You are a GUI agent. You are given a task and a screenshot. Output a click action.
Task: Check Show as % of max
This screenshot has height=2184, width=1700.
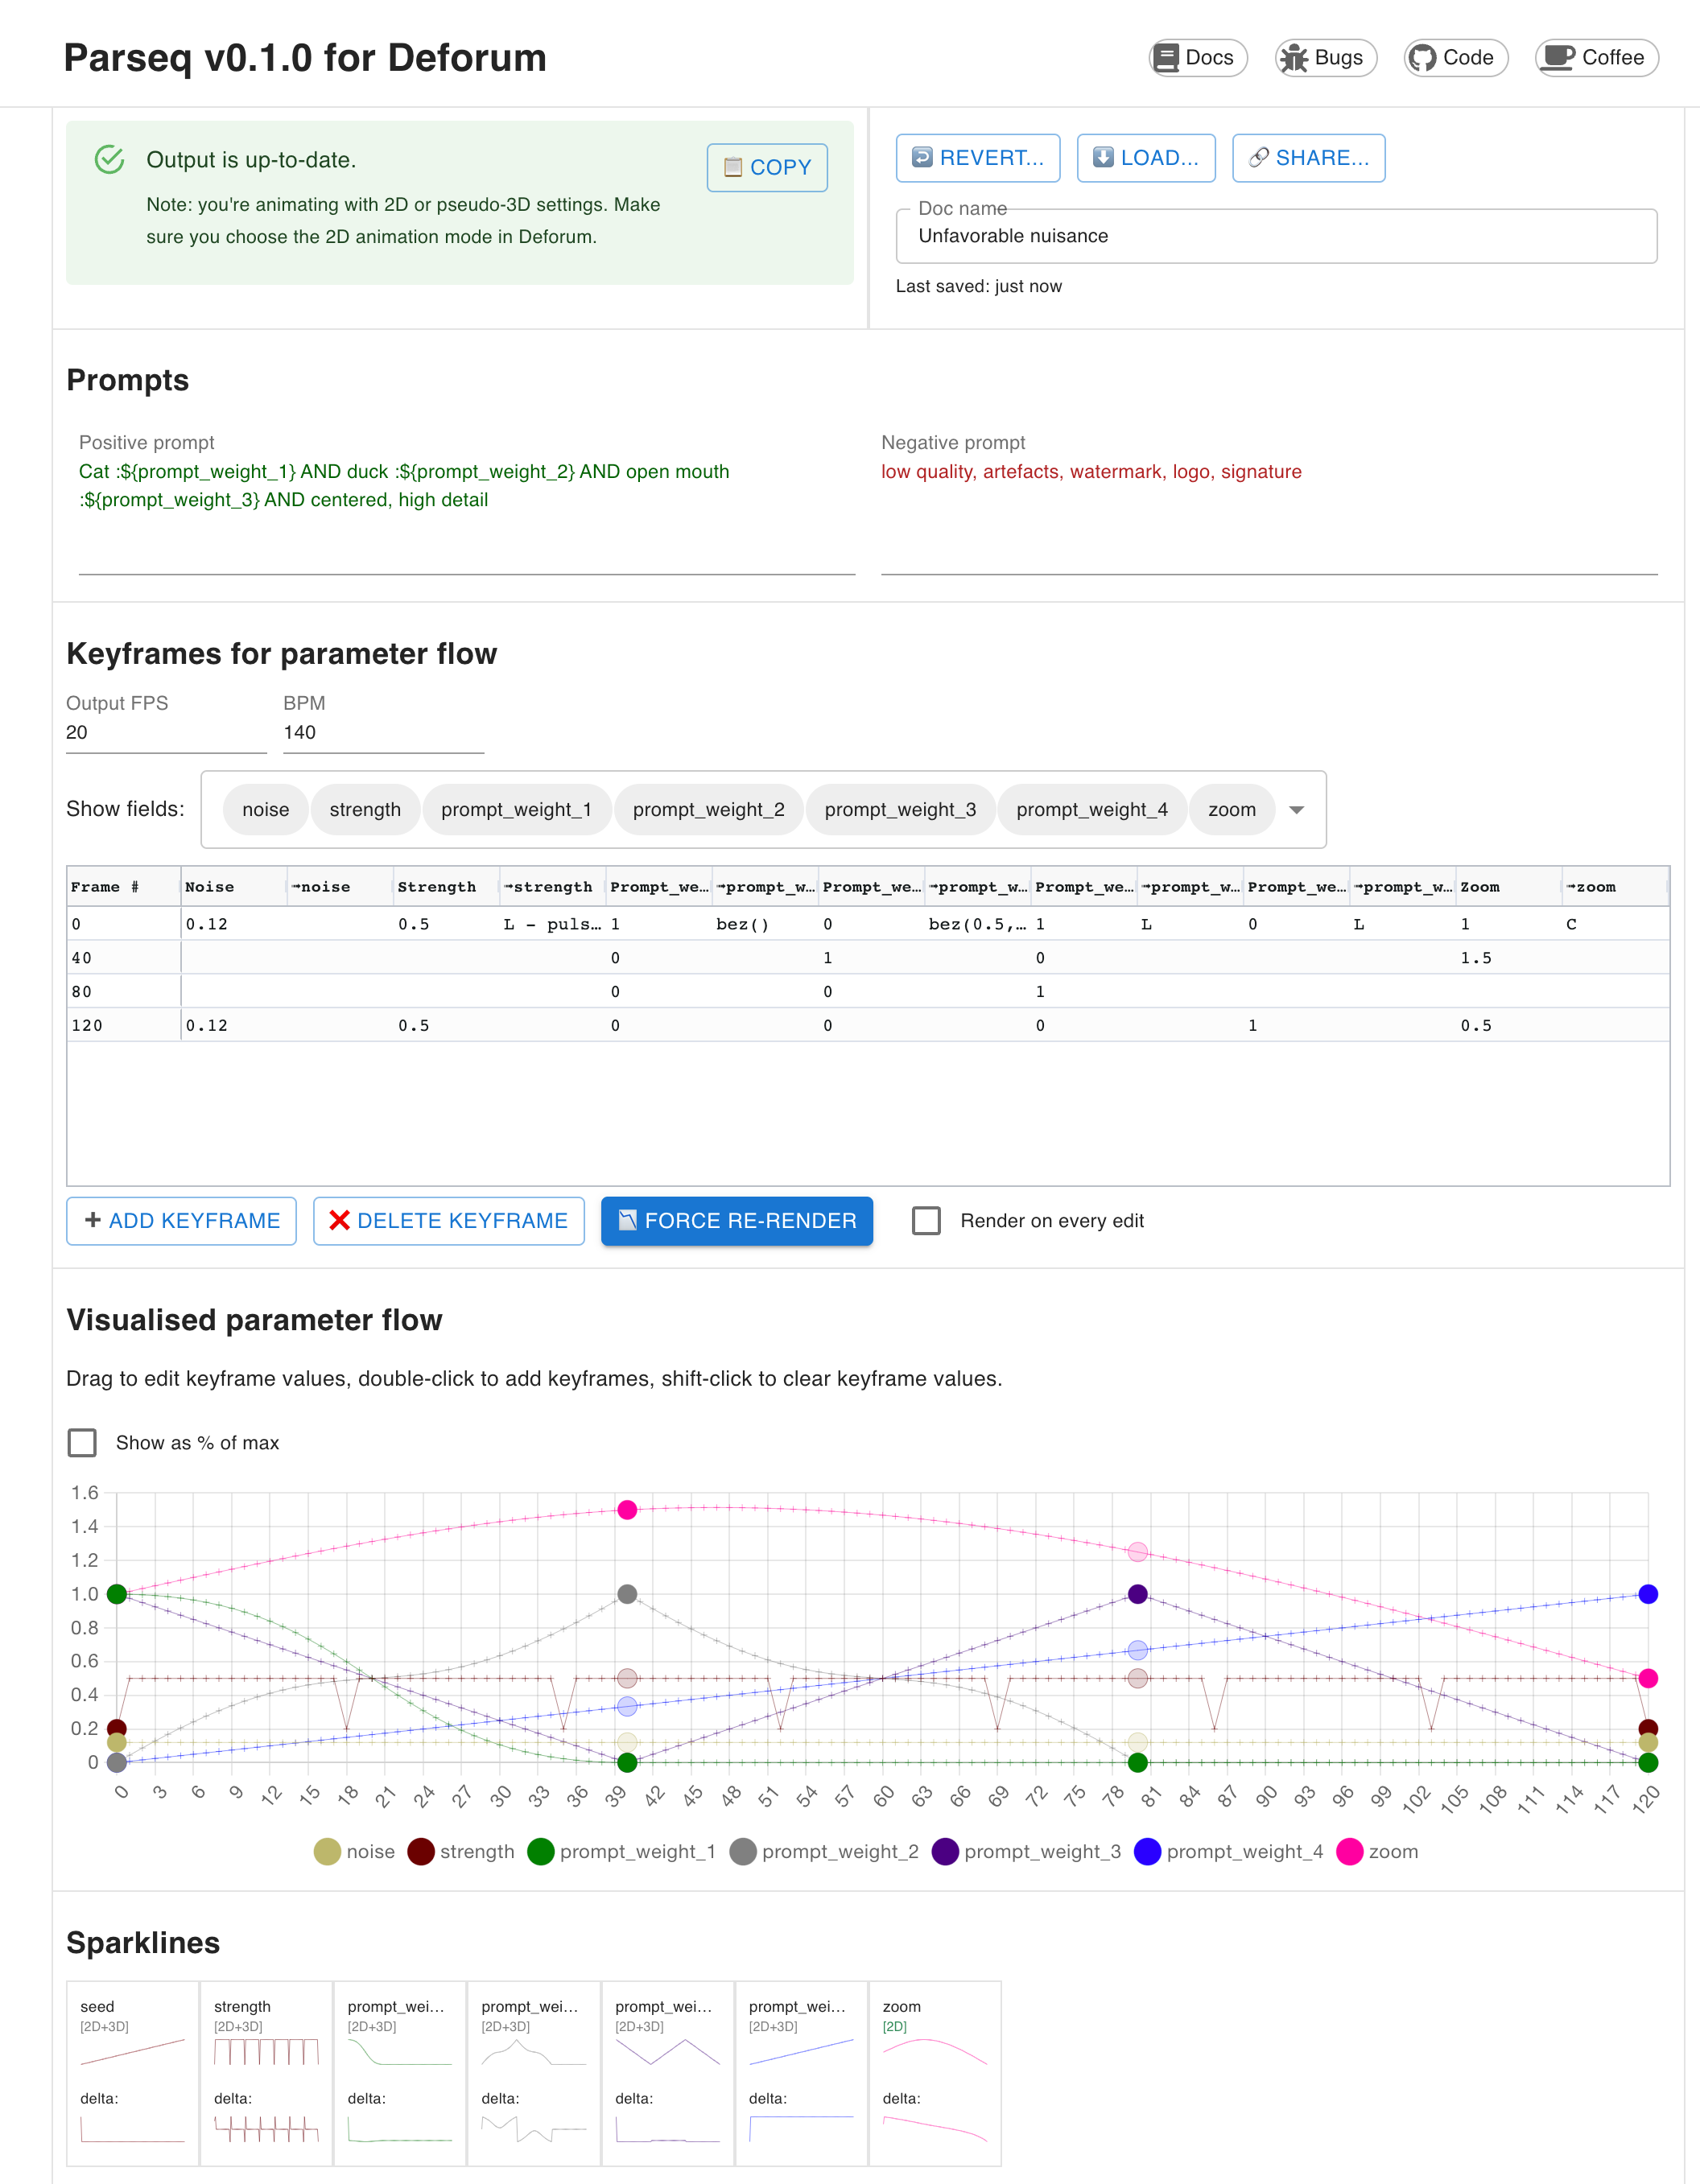click(84, 1442)
